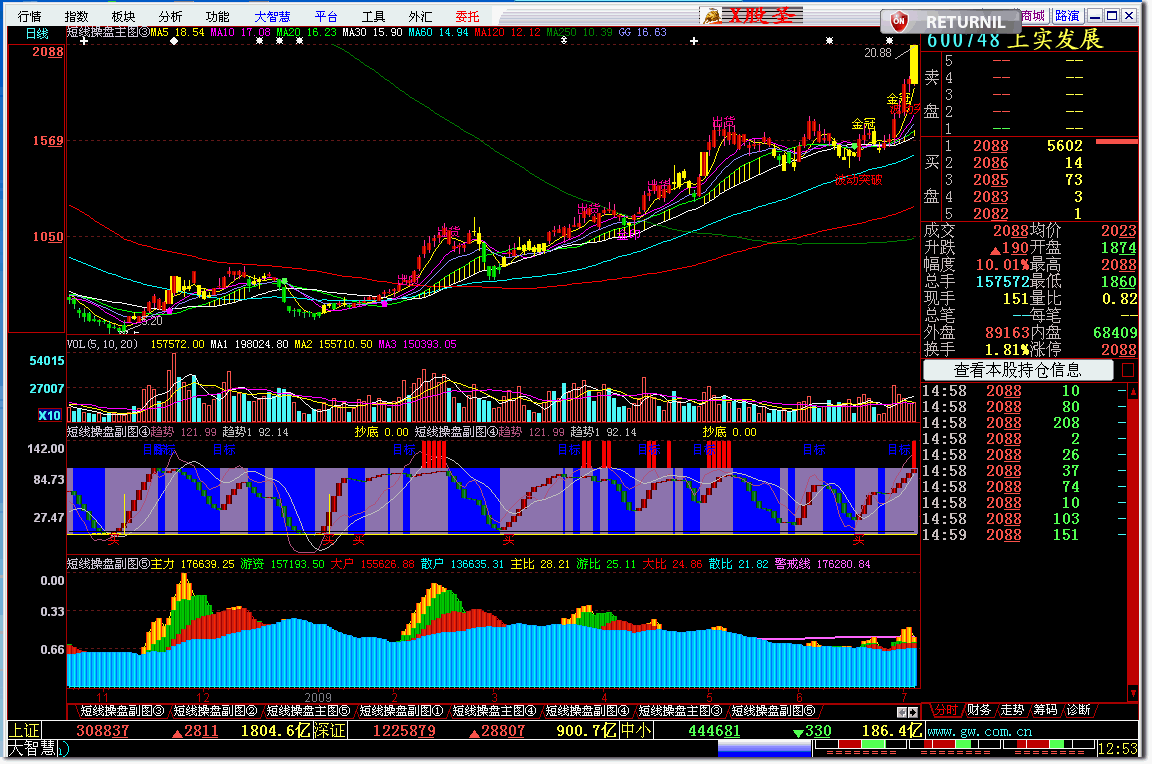Click the bull logo icon next to X股圣
Image resolution: width=1152 pixels, height=764 pixels.
coord(710,15)
